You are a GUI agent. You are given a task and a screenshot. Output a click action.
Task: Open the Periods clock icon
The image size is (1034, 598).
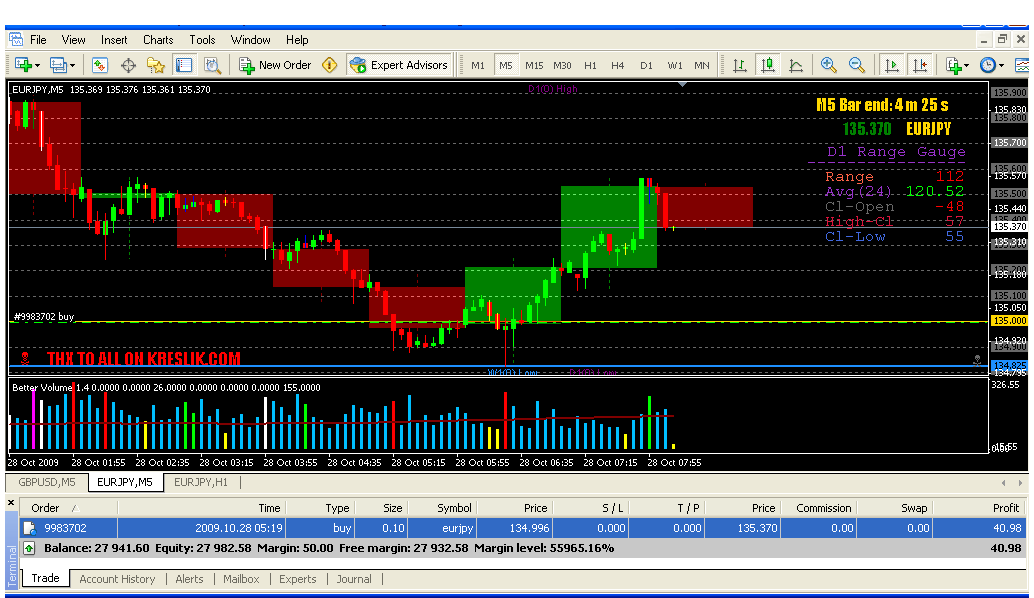(x=988, y=65)
